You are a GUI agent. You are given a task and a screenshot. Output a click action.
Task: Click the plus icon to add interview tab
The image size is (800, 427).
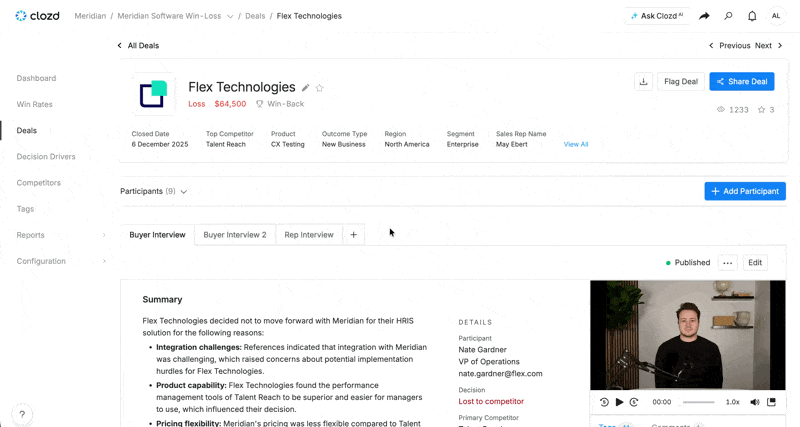tap(354, 235)
